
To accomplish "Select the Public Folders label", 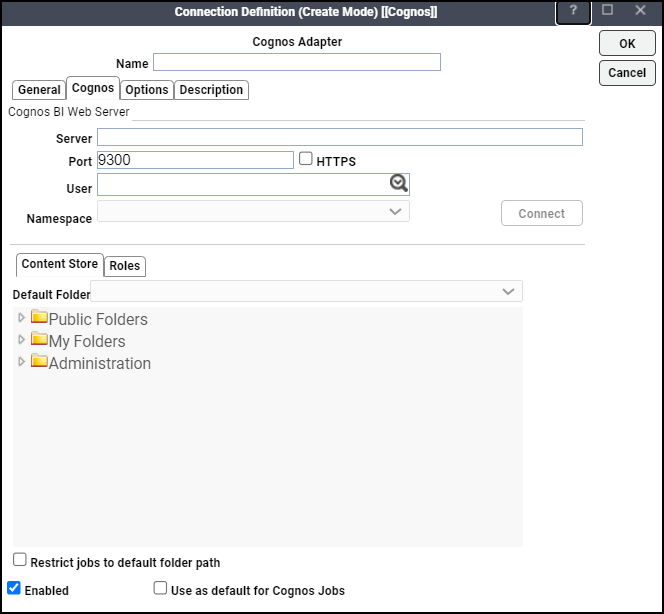I will (x=98, y=319).
